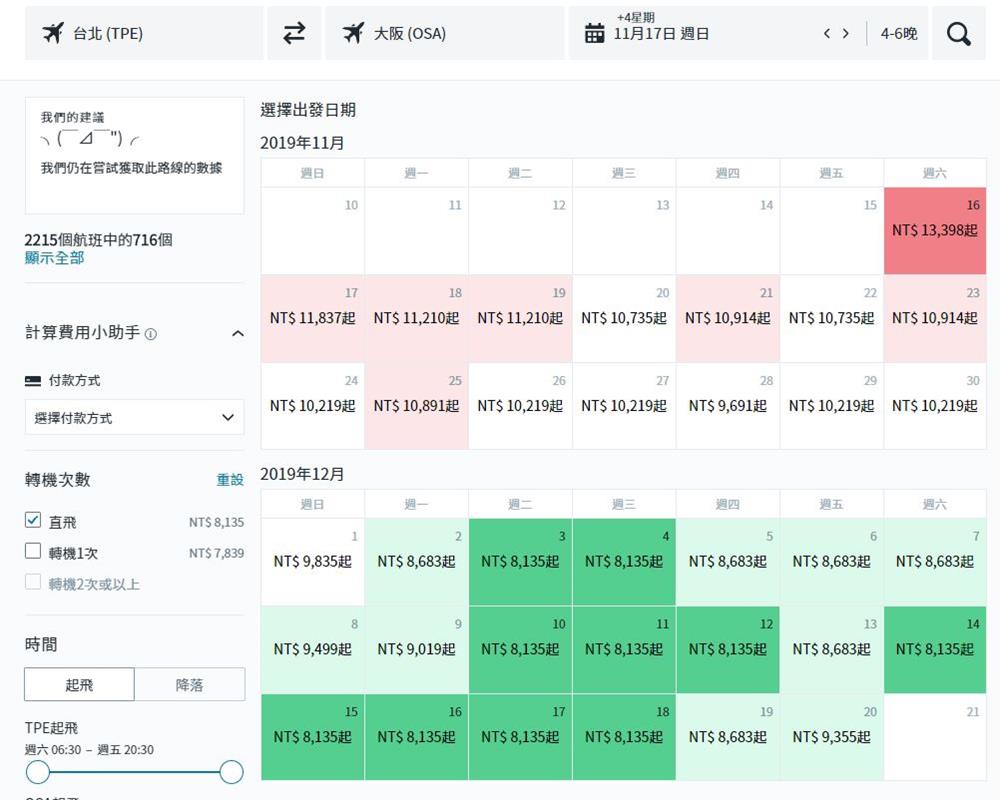Select the 起飛 time tab

[x=80, y=685]
